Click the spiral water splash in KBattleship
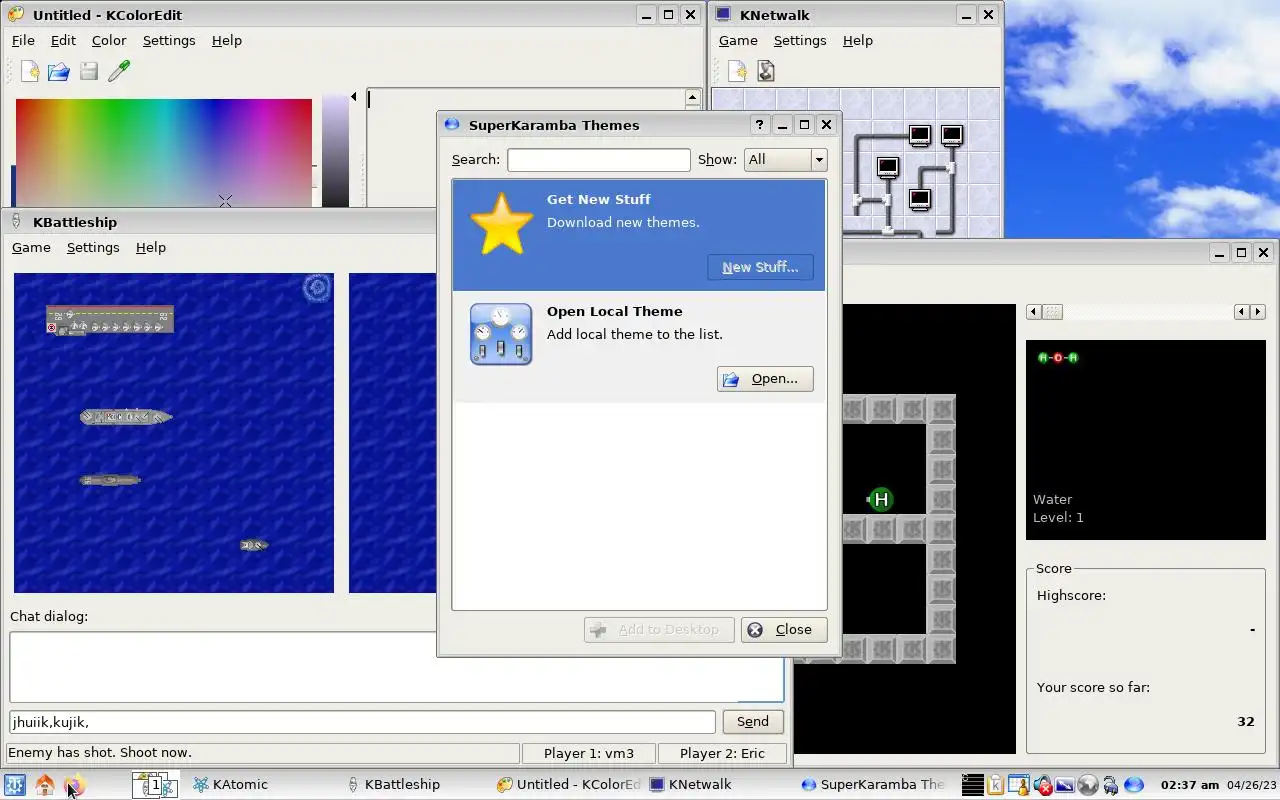 tap(317, 289)
